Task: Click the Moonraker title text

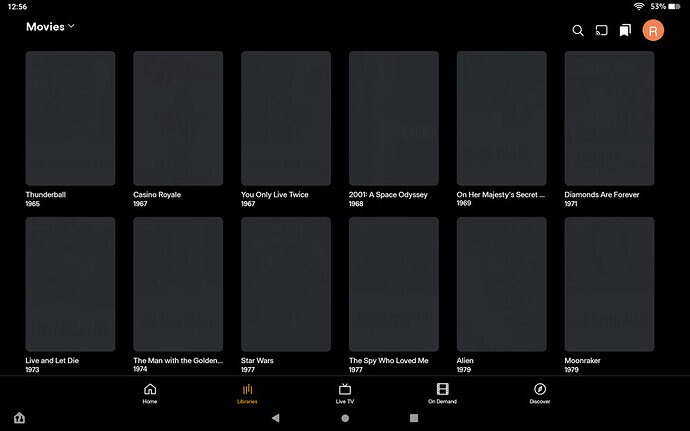Action: click(582, 361)
